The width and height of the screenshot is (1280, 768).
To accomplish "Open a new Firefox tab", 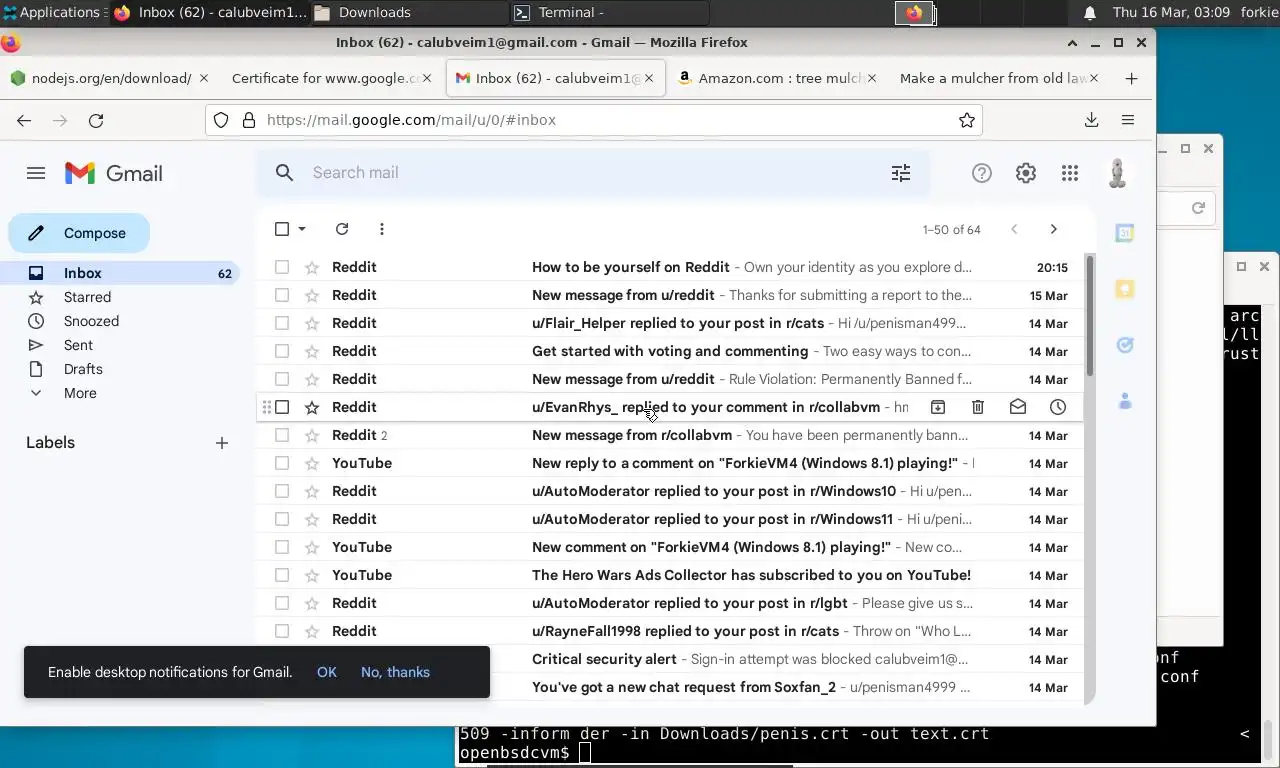I will point(1131,78).
